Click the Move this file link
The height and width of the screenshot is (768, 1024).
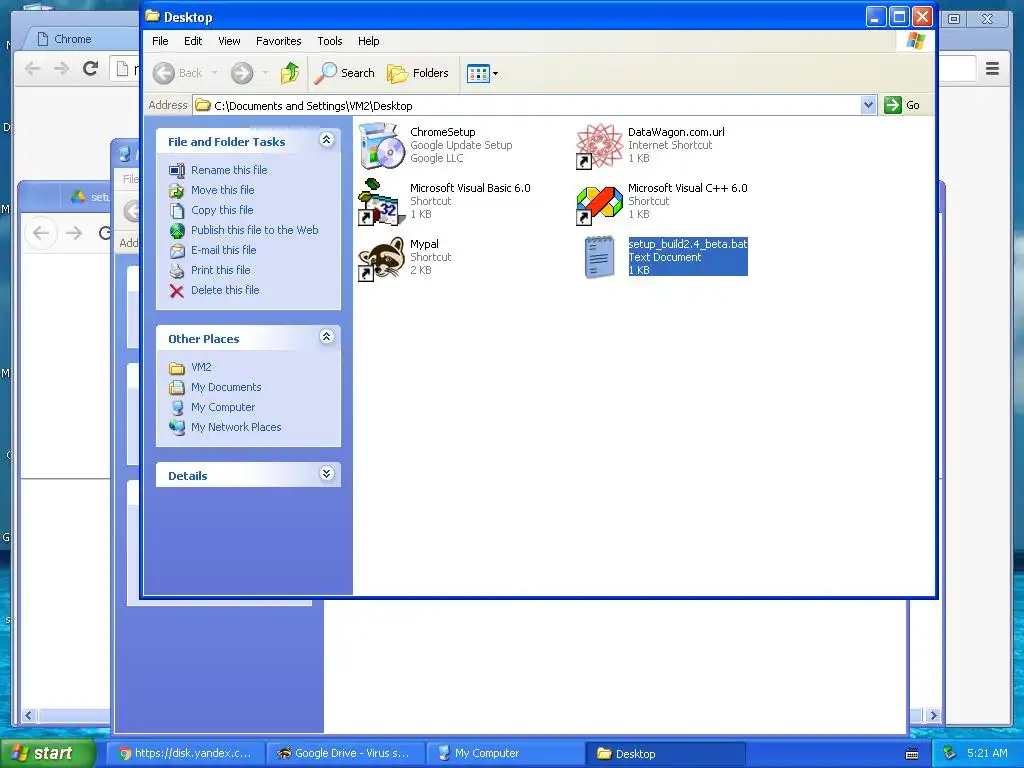223,191
